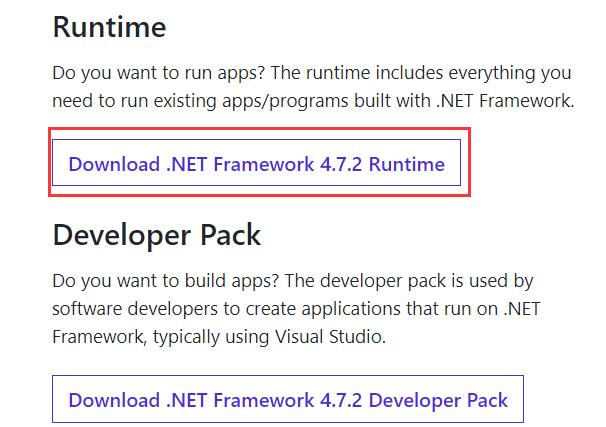Click "Developer Pack" text inside the second download button

438,401
